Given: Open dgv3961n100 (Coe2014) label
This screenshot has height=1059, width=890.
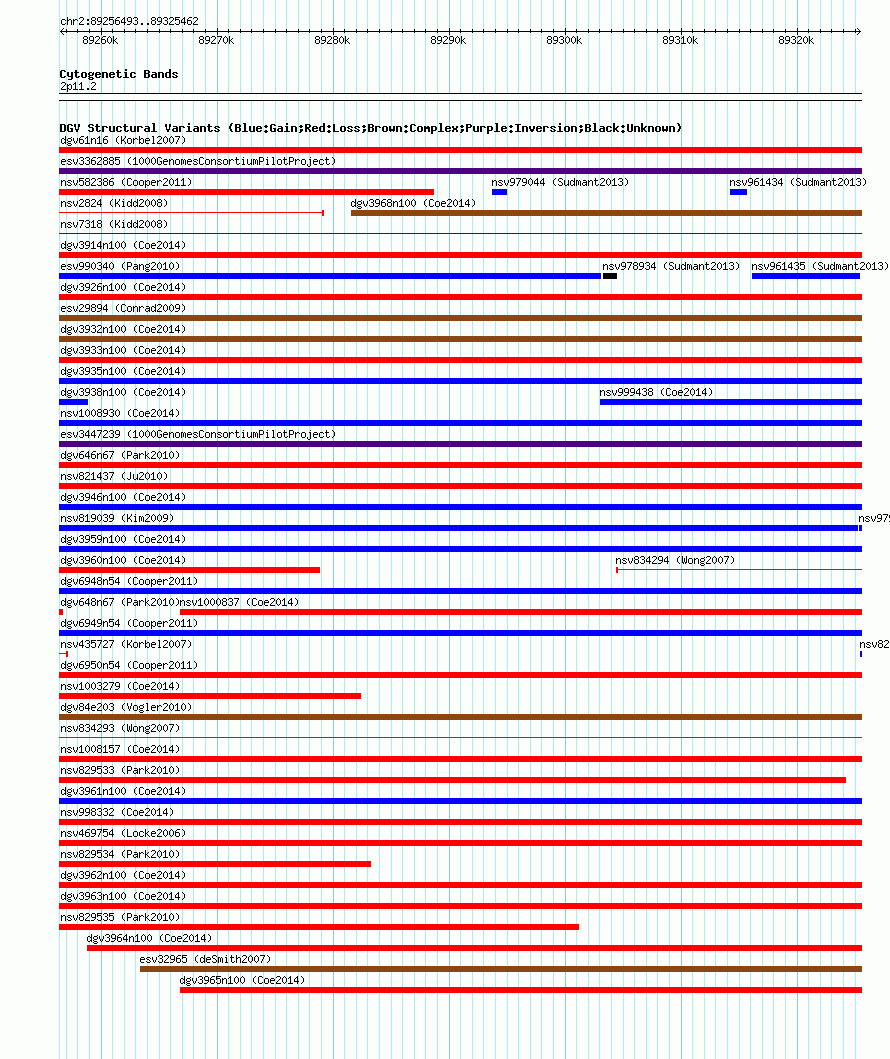Looking at the screenshot, I should [123, 791].
